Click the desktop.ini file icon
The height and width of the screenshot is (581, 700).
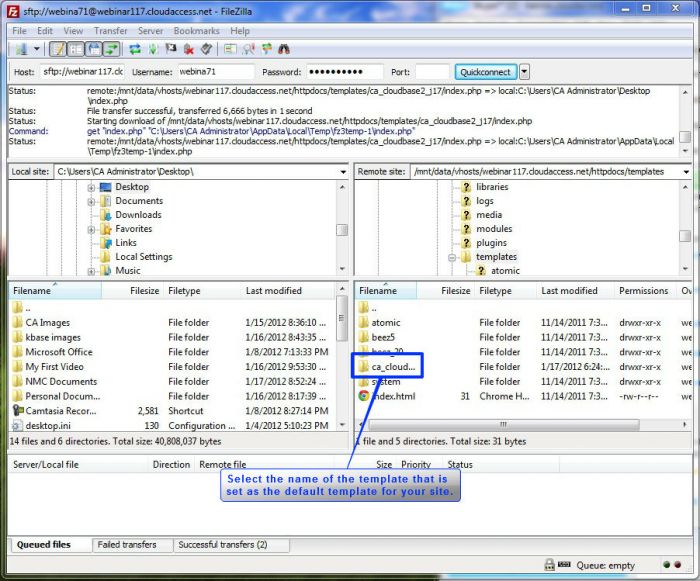pos(17,426)
